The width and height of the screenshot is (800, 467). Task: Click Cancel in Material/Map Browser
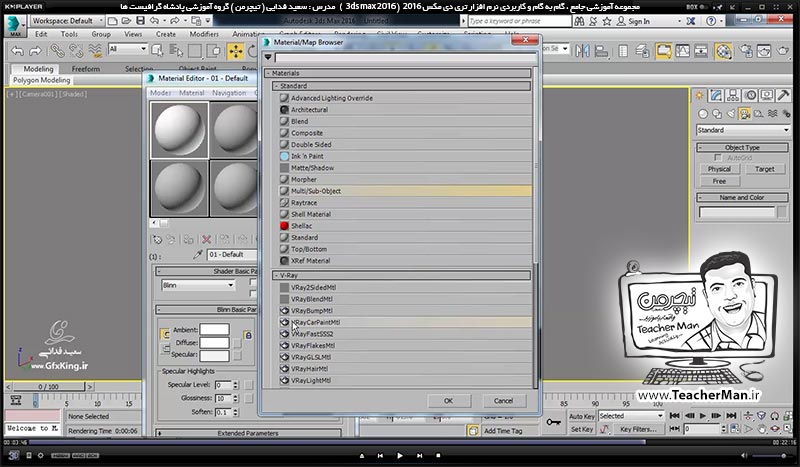[503, 401]
